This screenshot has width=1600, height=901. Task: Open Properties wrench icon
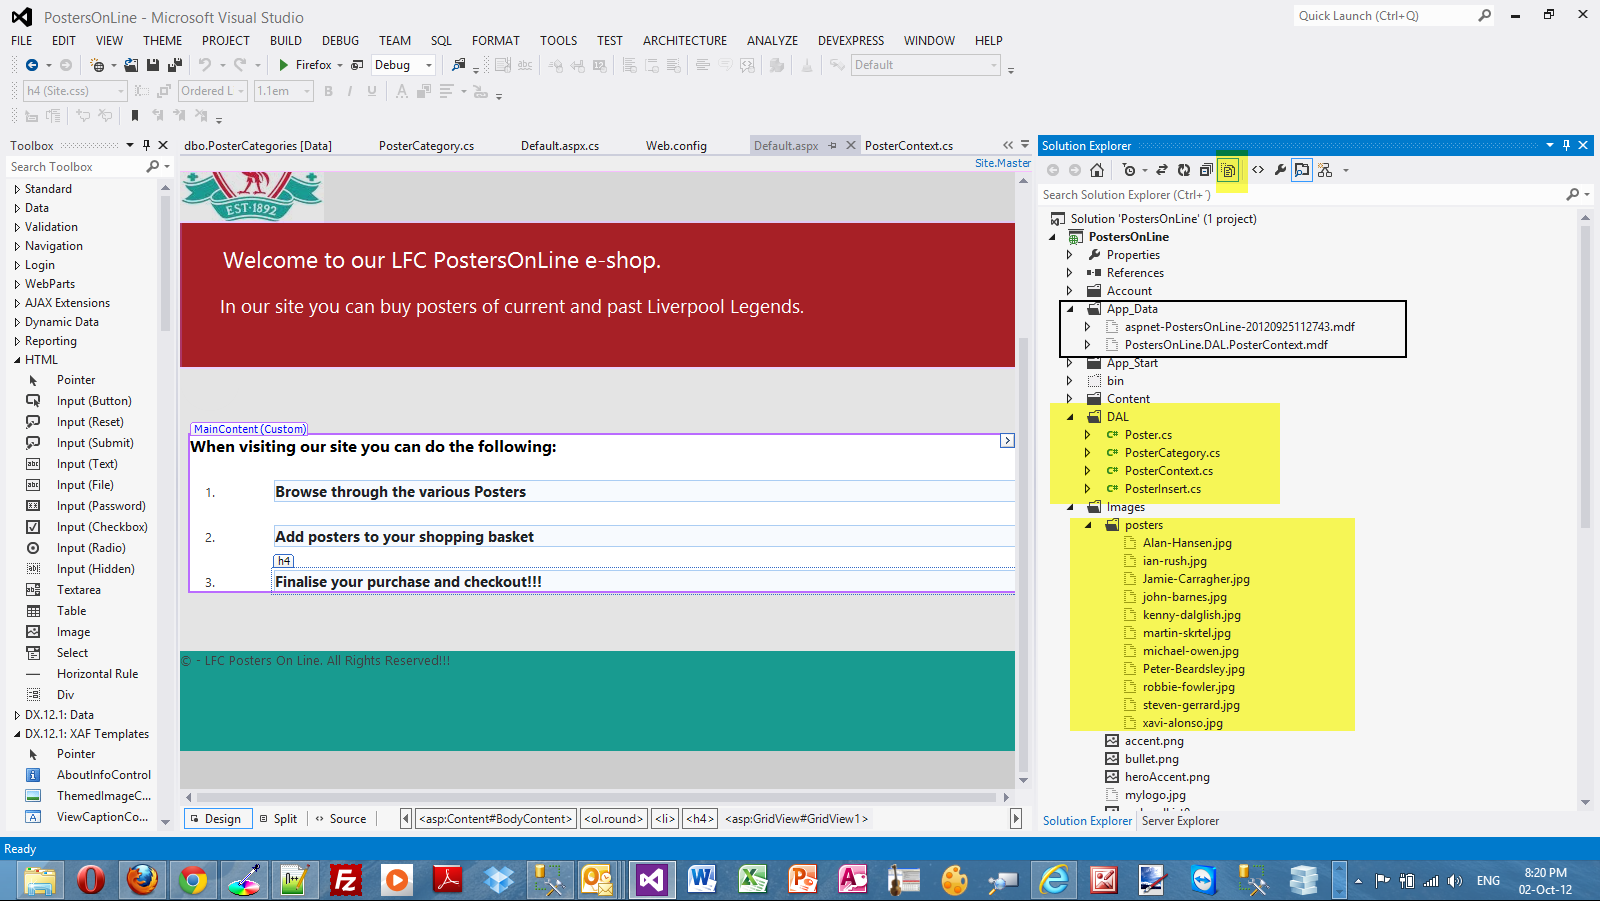[x=1280, y=170]
